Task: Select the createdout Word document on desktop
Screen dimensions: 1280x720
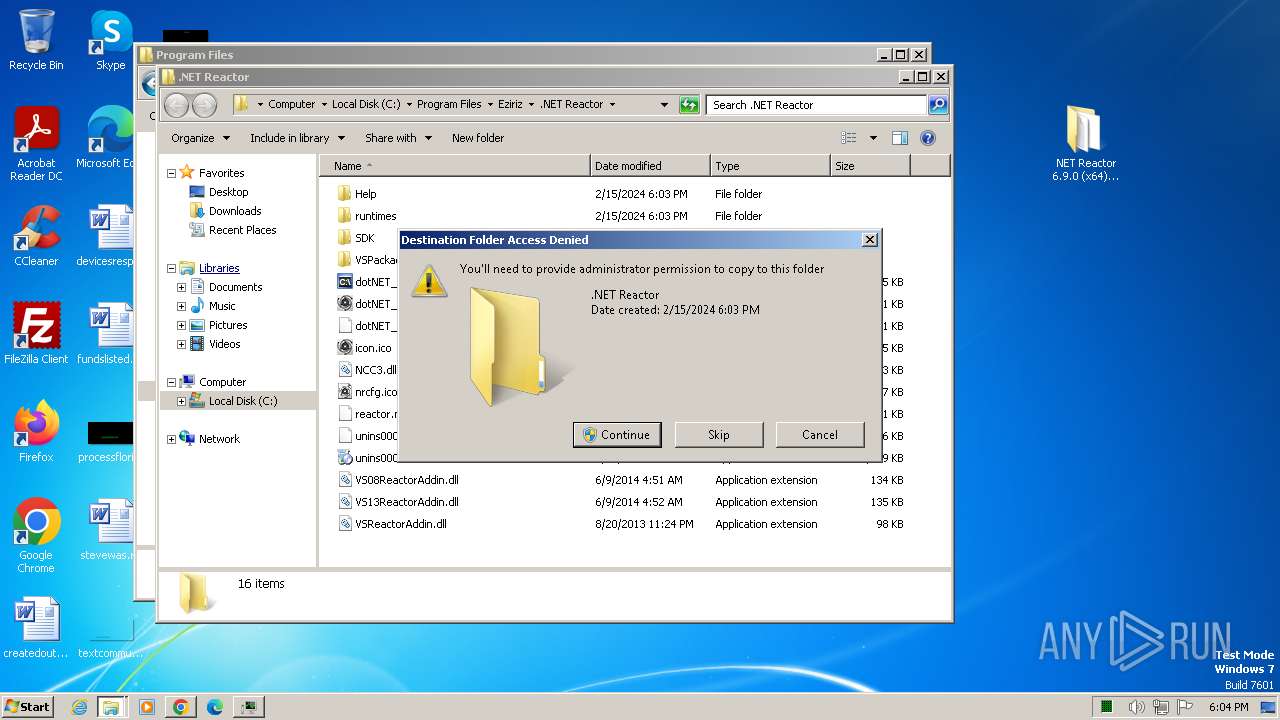Action: click(x=36, y=628)
